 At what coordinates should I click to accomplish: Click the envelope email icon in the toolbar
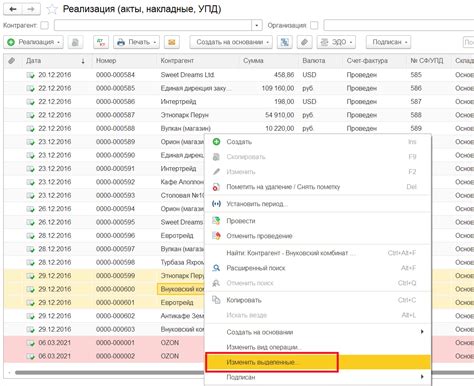(172, 42)
